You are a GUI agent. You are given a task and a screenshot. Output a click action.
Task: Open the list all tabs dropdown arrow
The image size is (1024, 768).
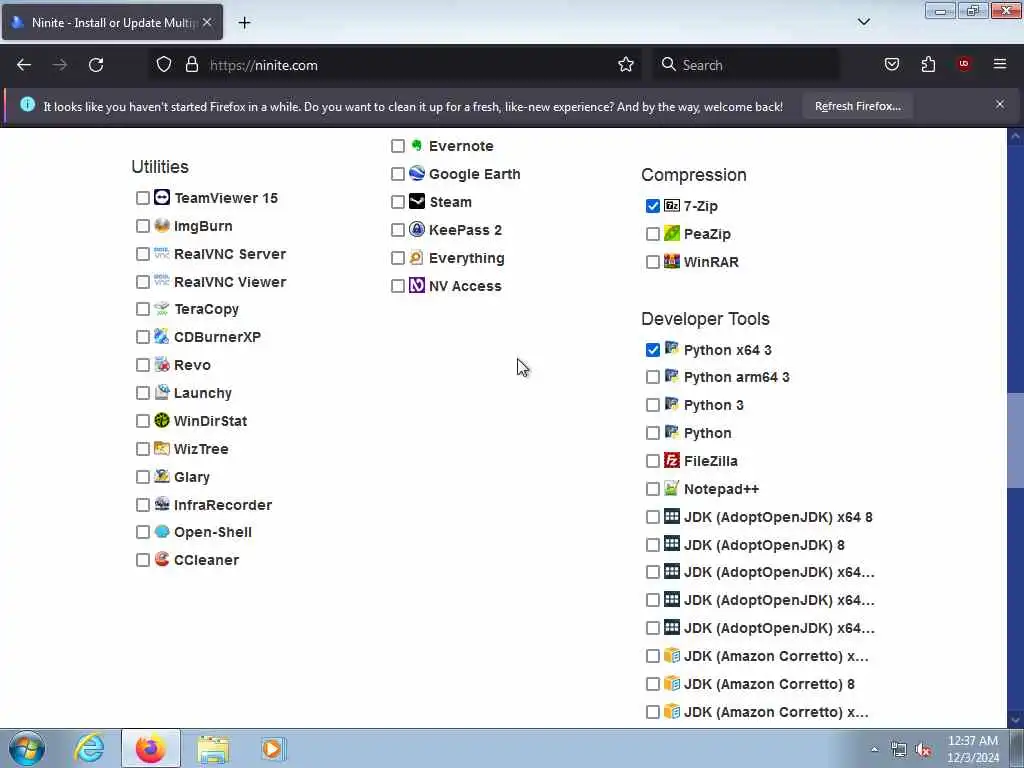(863, 22)
